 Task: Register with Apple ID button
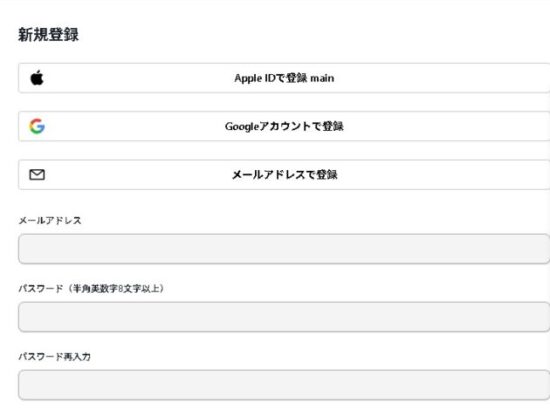(284, 78)
